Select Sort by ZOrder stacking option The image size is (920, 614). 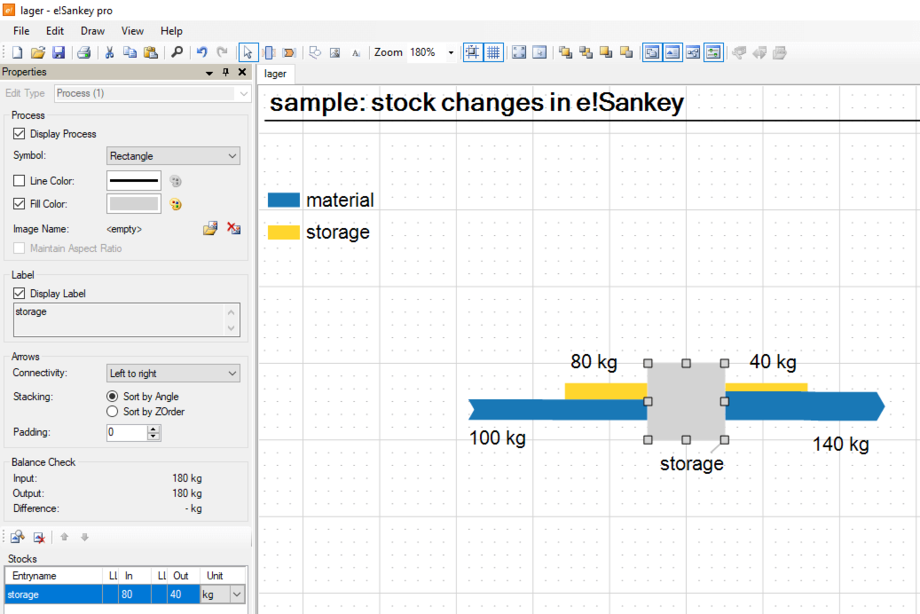(112, 411)
